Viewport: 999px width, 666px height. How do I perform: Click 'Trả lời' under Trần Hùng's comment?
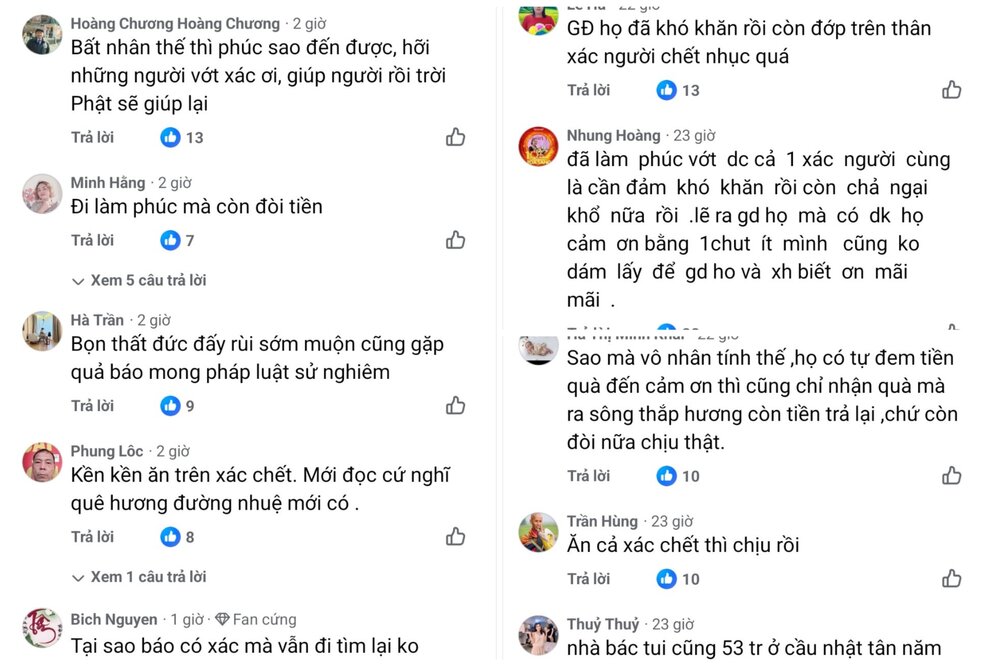[588, 578]
